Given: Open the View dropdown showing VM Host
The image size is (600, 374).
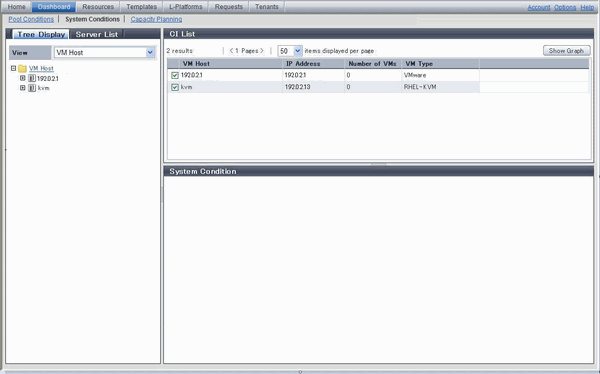Looking at the screenshot, I should click(104, 52).
